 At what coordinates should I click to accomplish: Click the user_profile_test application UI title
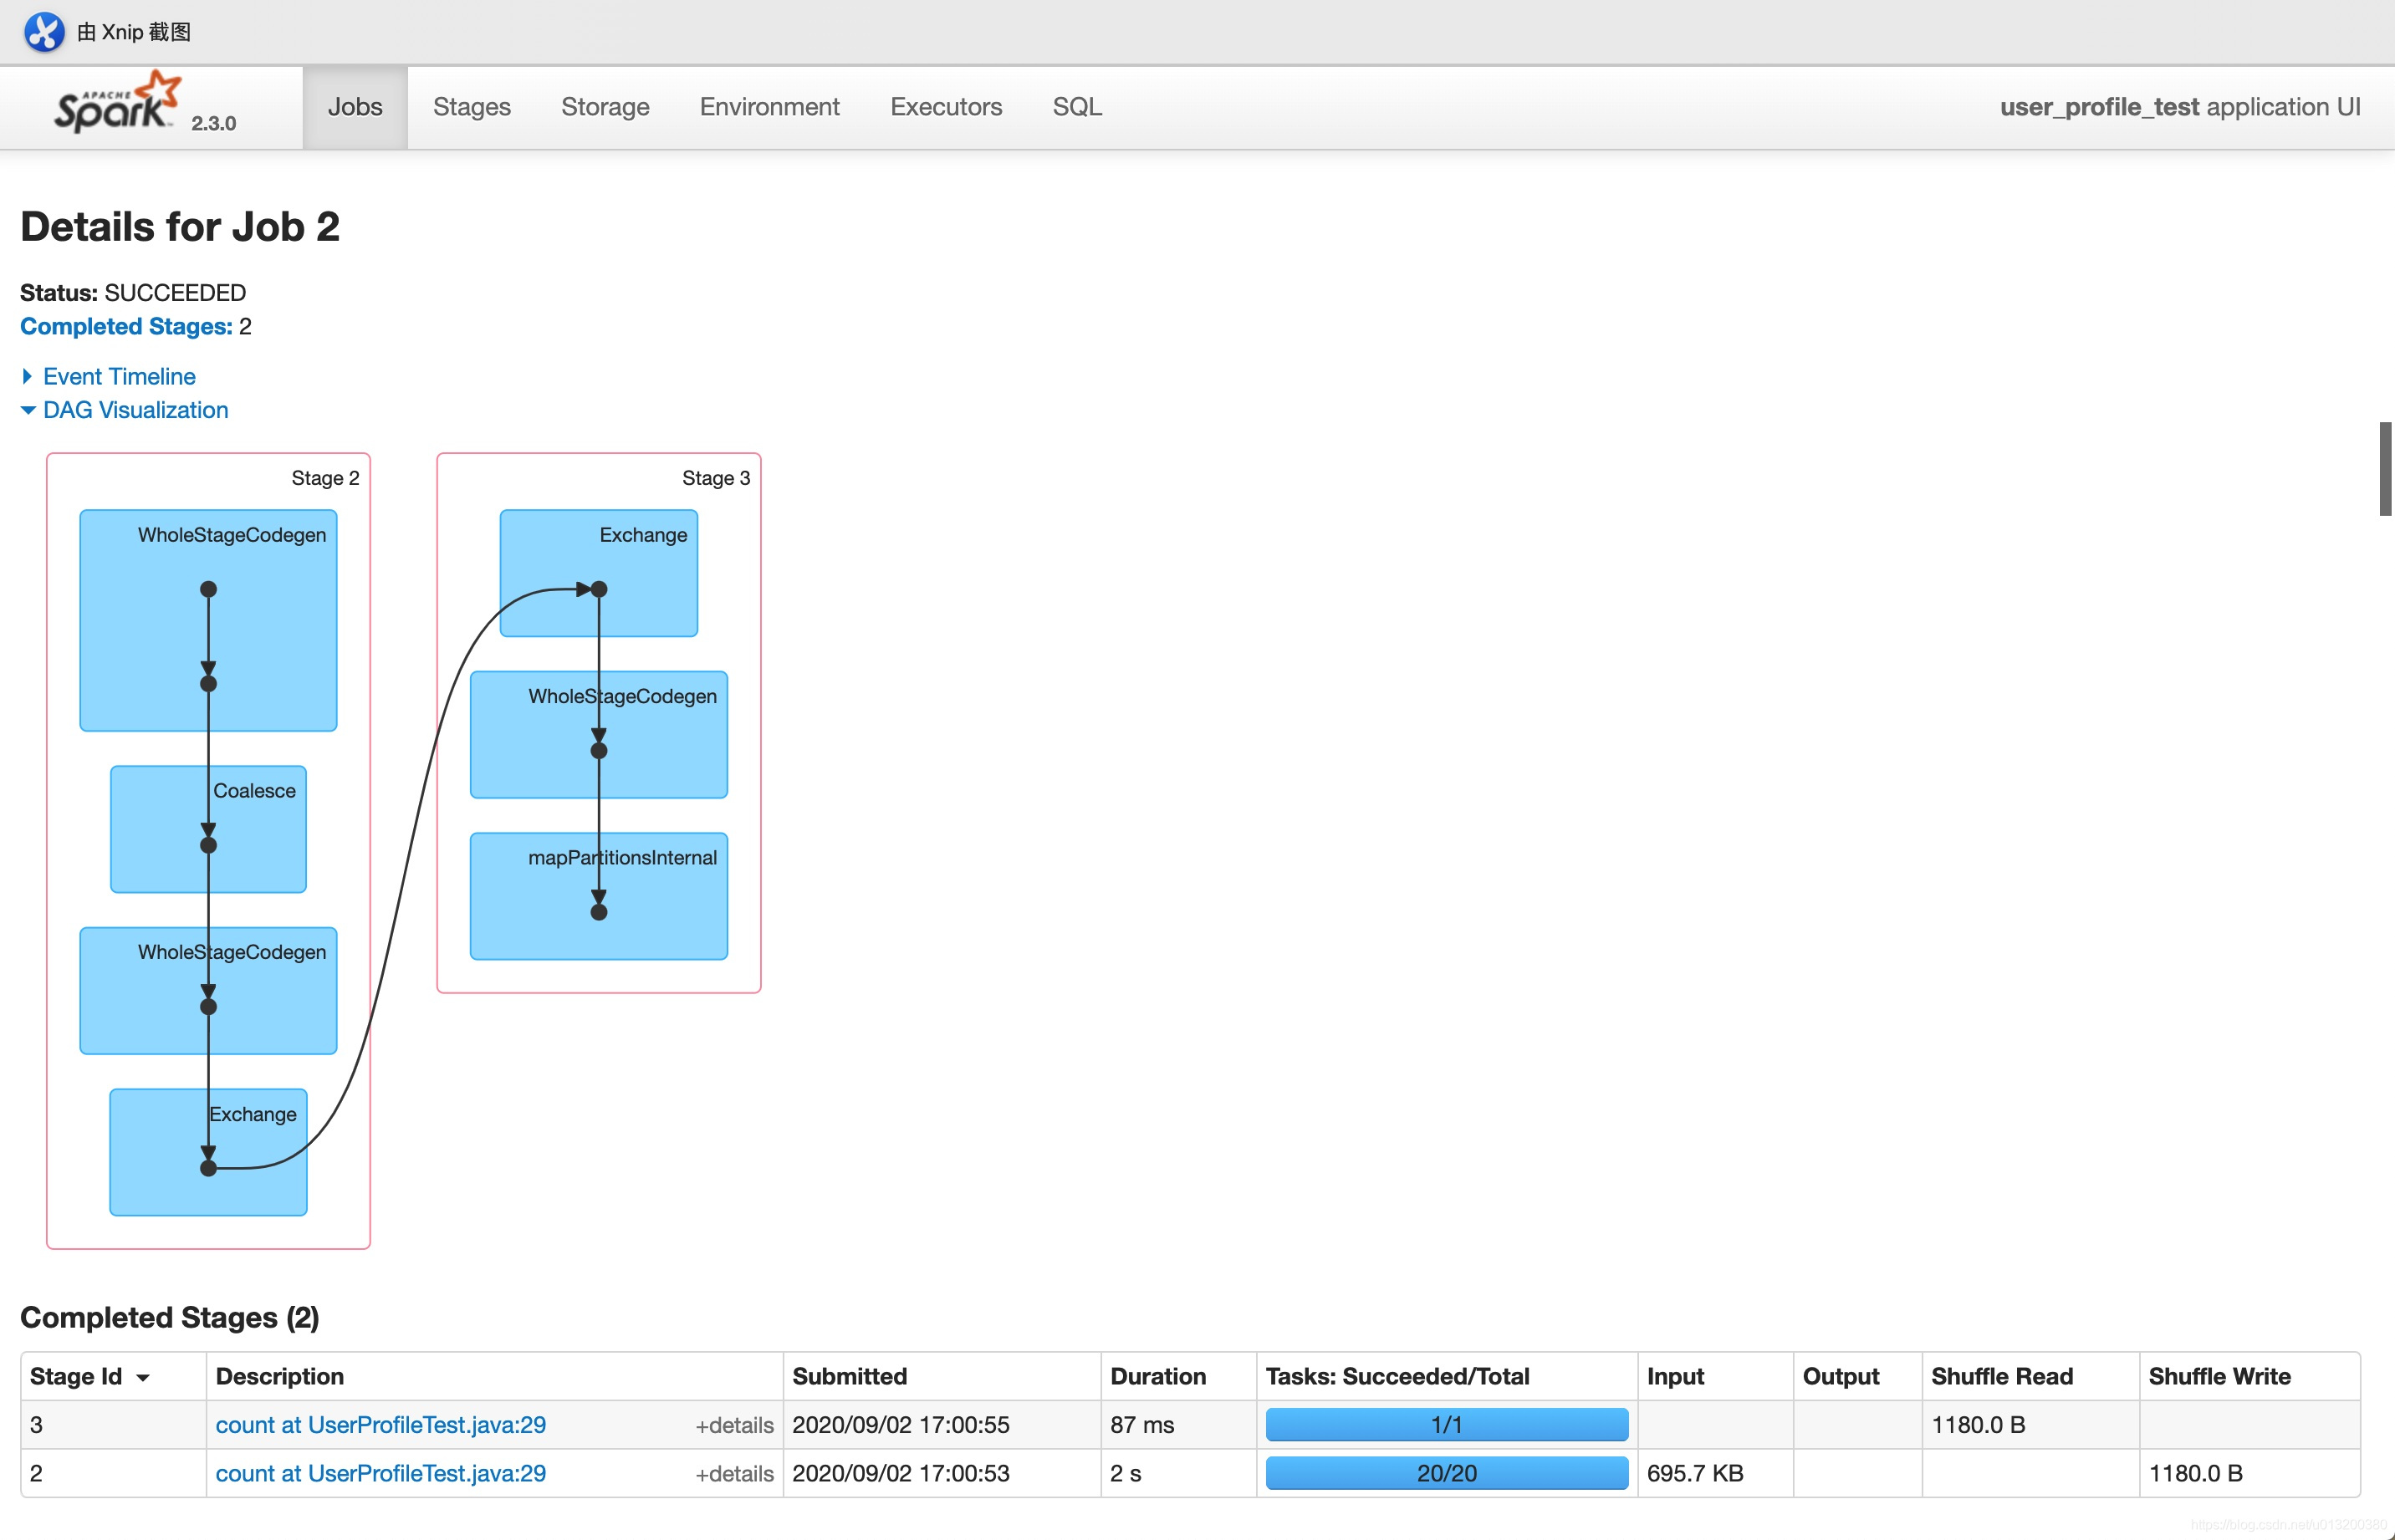(2180, 107)
